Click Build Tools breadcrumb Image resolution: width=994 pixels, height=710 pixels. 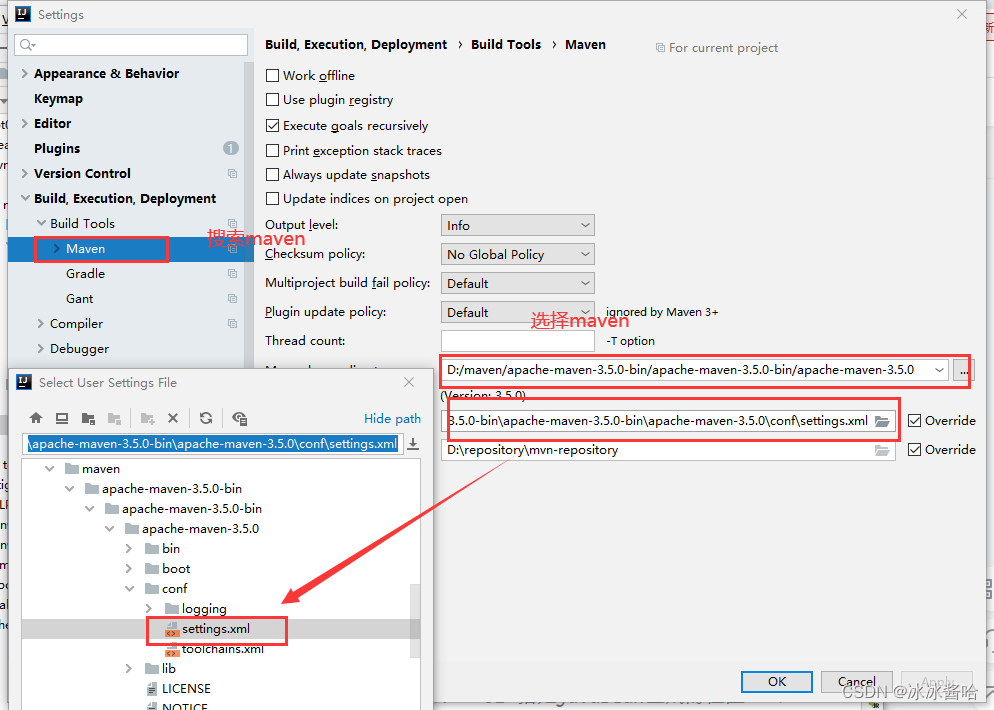point(506,44)
